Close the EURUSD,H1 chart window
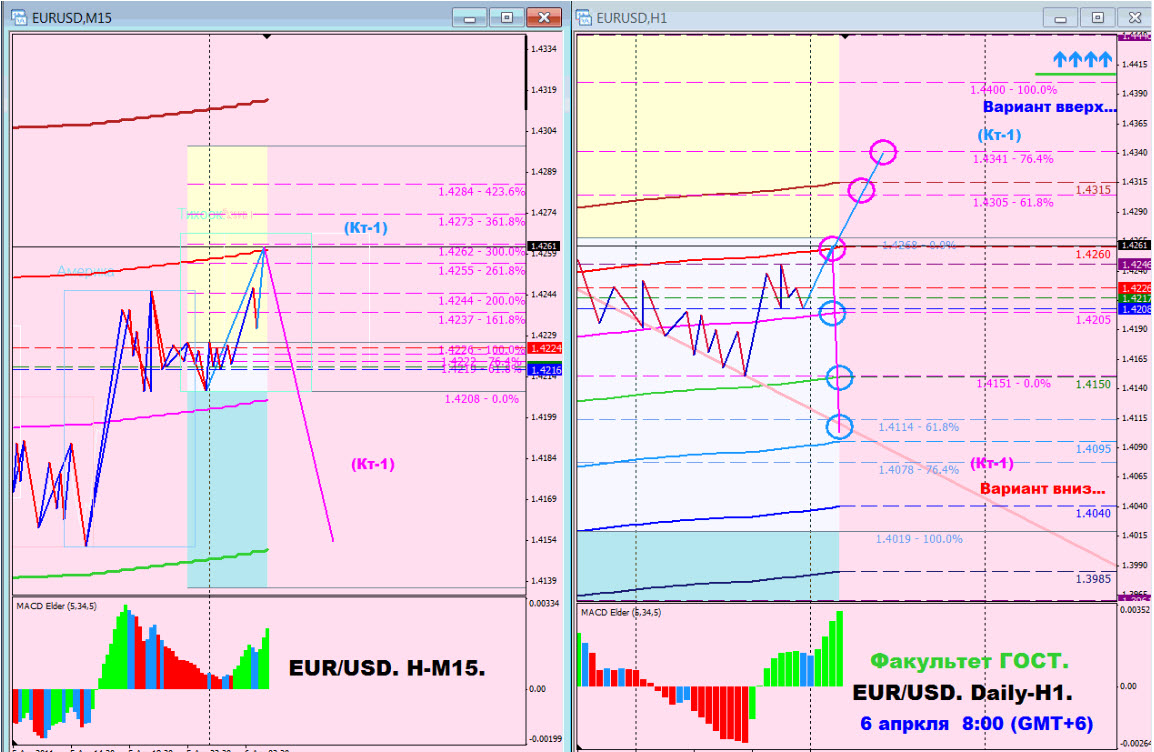1154x752 pixels. (1134, 18)
